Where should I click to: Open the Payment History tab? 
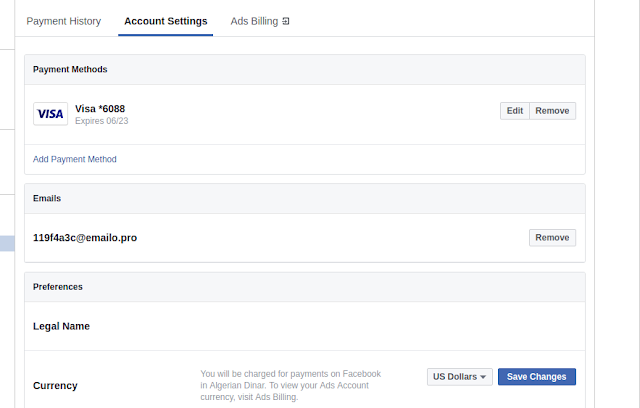pos(64,21)
